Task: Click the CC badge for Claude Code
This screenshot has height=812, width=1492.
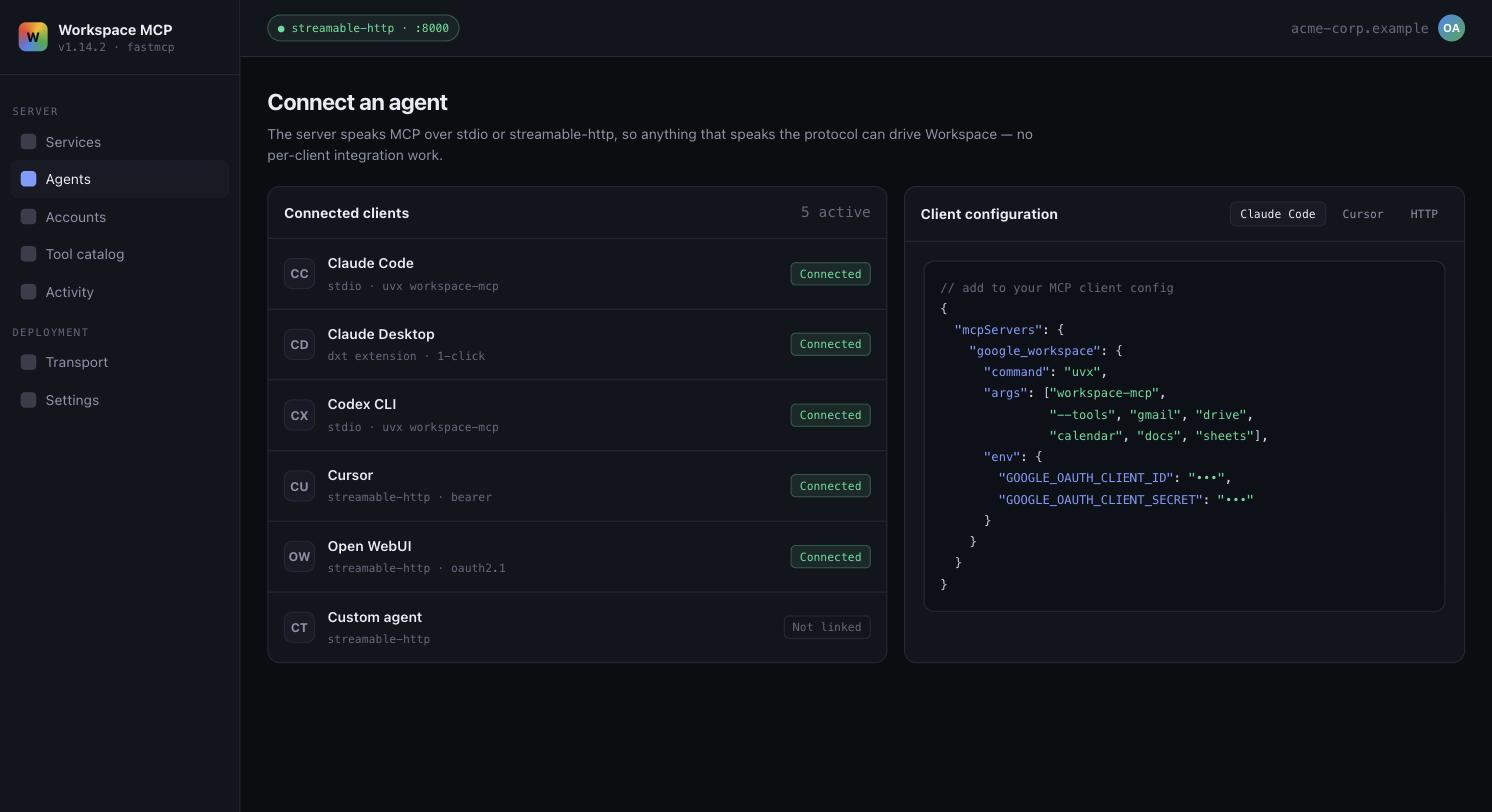Action: 299,274
